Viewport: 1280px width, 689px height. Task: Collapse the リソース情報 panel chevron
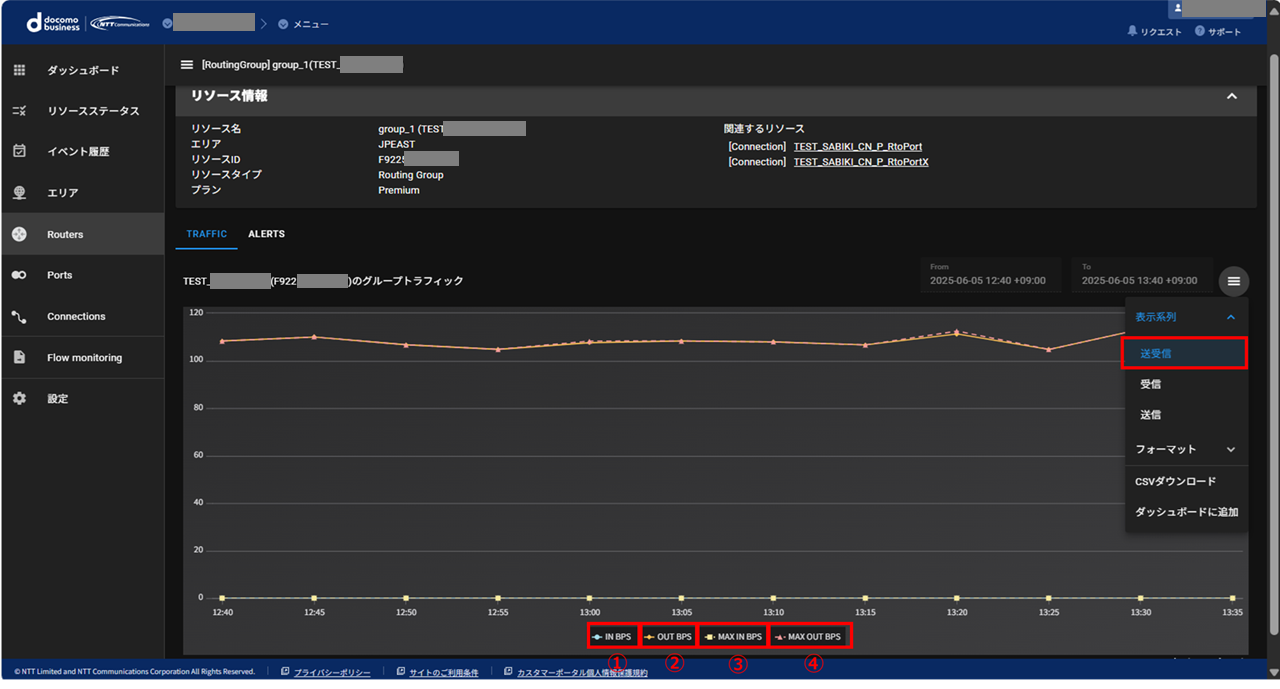tap(1232, 96)
